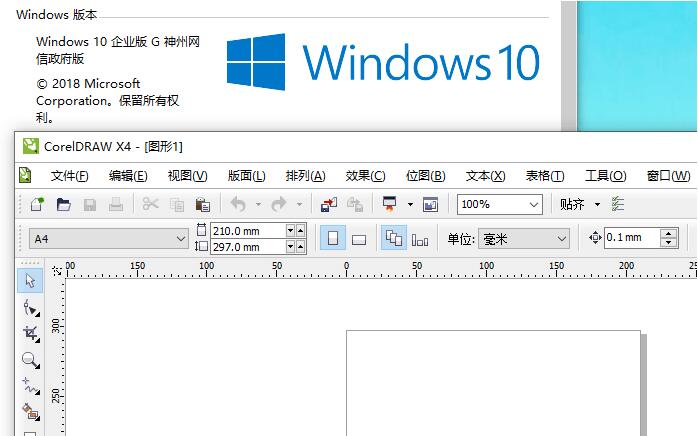
Task: Click the New document icon
Action: pyautogui.click(x=37, y=204)
